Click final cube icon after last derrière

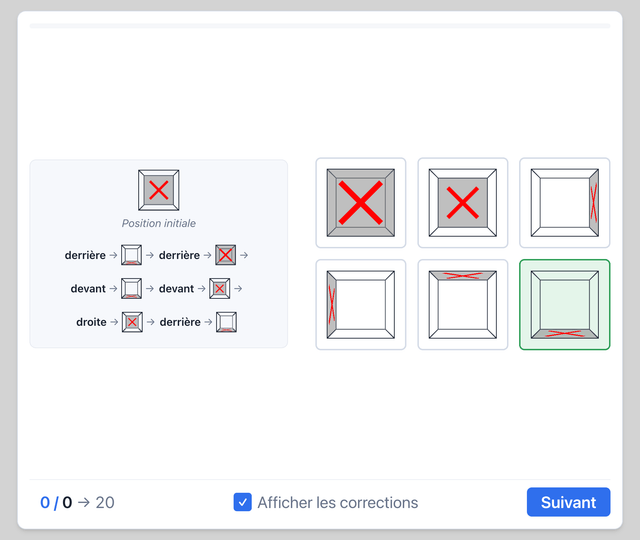pyautogui.click(x=226, y=322)
